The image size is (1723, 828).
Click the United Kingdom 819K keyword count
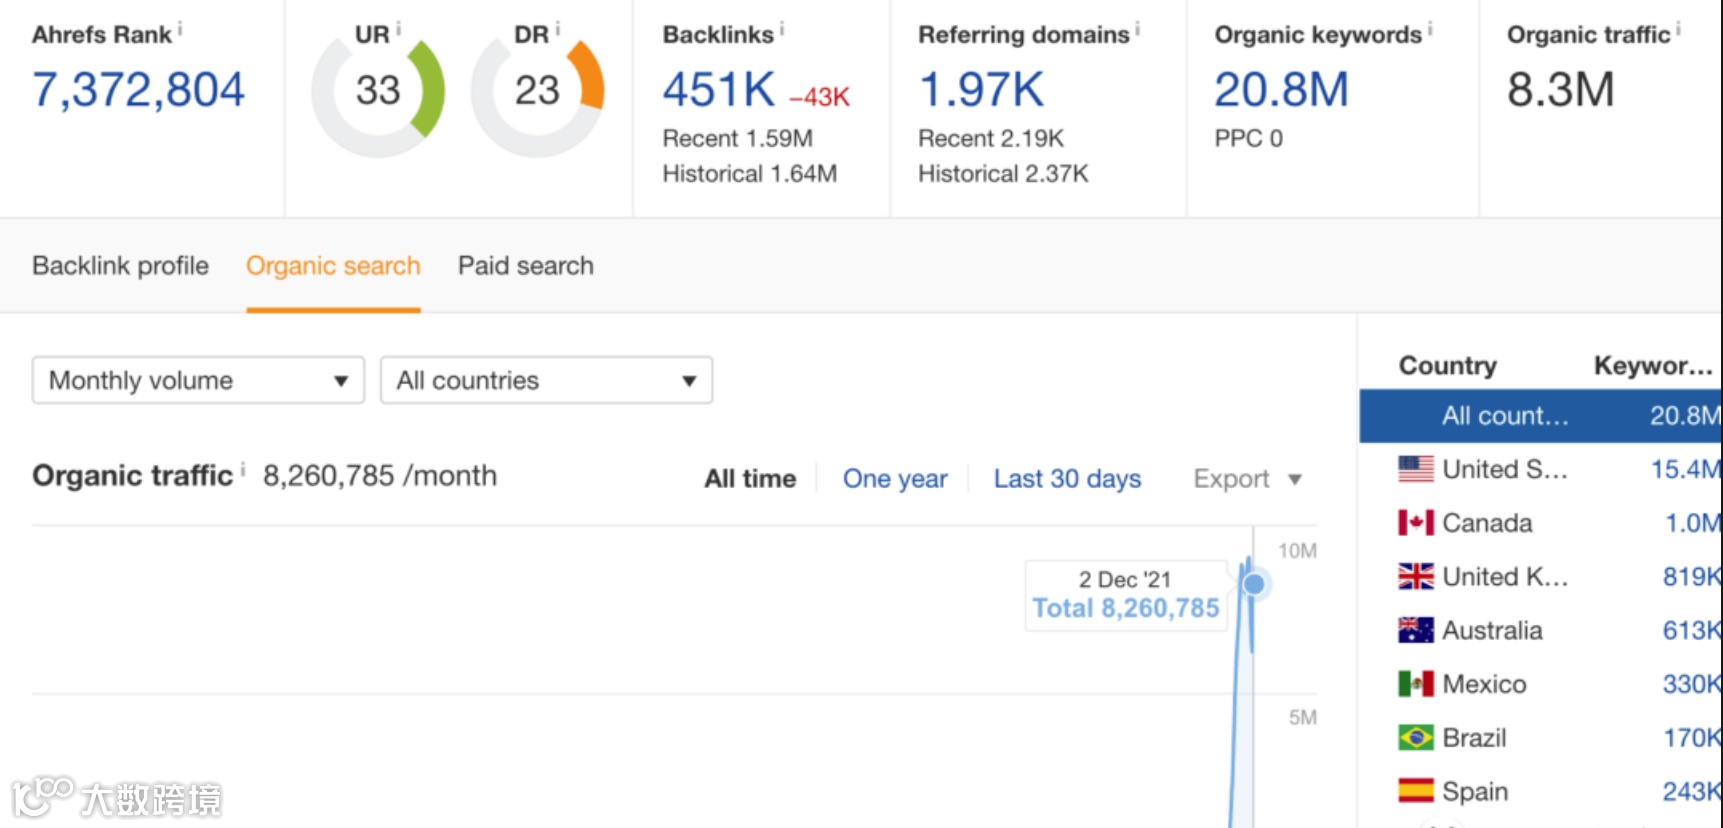1692,577
